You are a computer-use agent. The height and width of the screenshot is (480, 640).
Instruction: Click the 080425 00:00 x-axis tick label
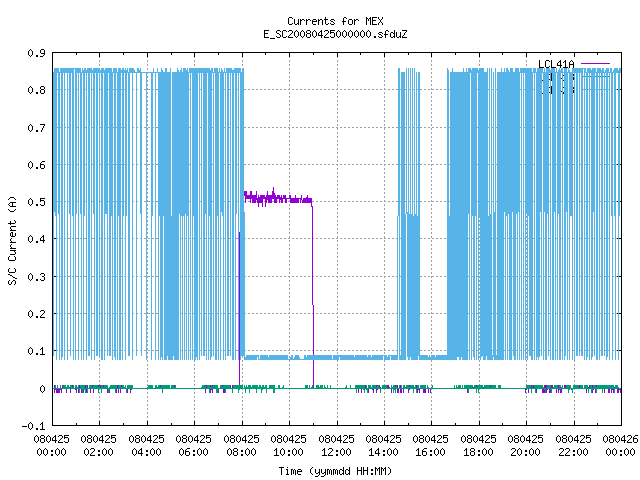pyautogui.click(x=51, y=446)
